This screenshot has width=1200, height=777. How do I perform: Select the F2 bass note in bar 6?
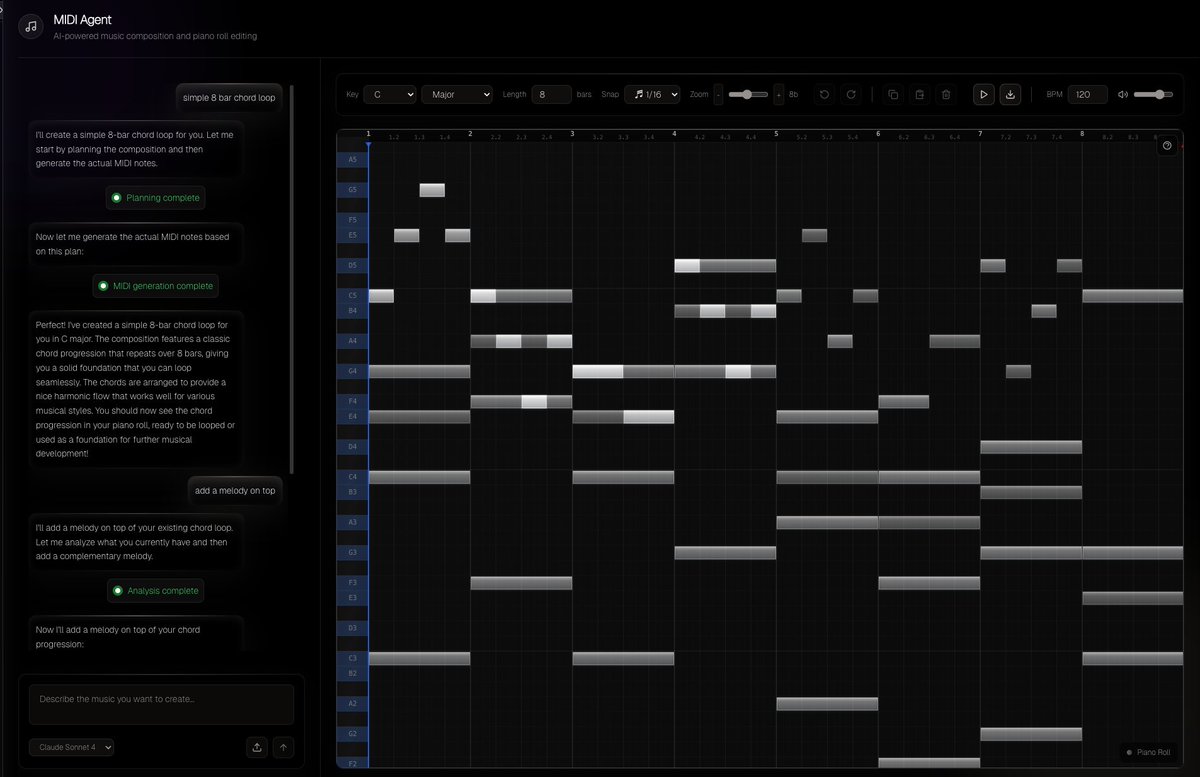[x=929, y=763]
